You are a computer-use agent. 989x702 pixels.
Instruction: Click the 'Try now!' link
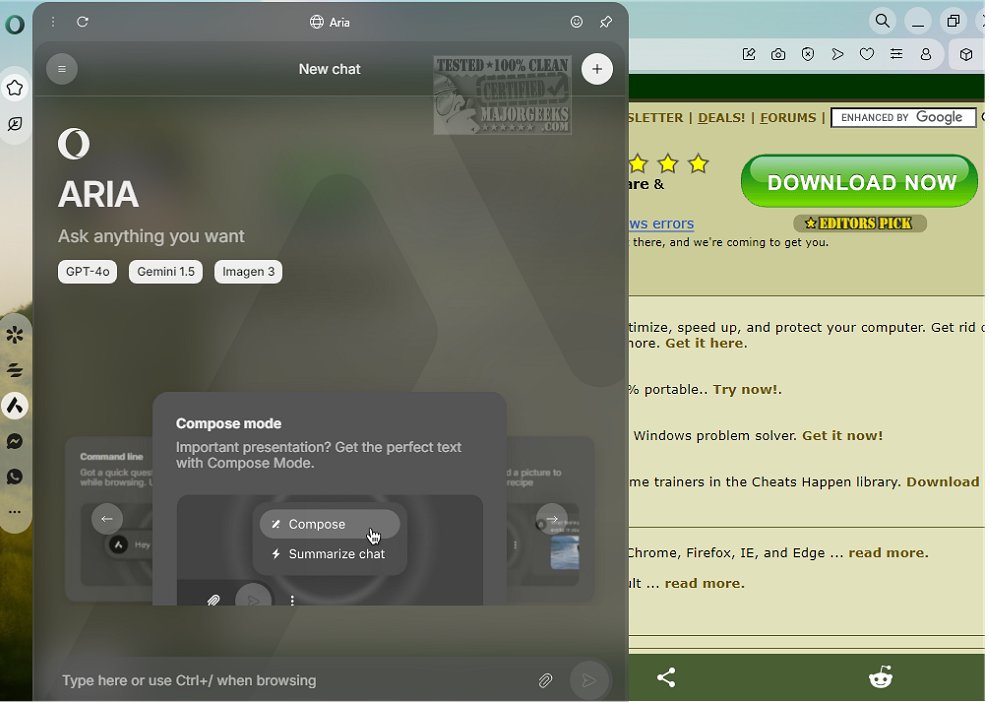(x=745, y=389)
